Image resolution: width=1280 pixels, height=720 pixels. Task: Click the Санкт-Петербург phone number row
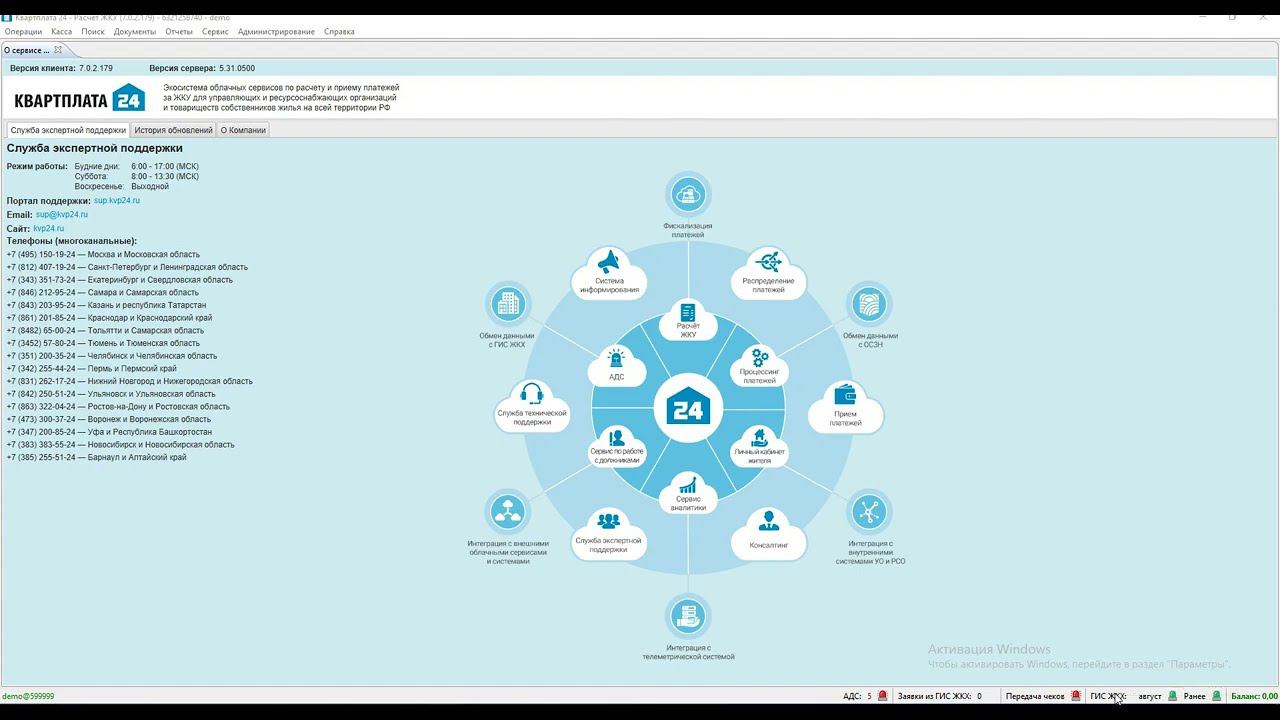(127, 267)
